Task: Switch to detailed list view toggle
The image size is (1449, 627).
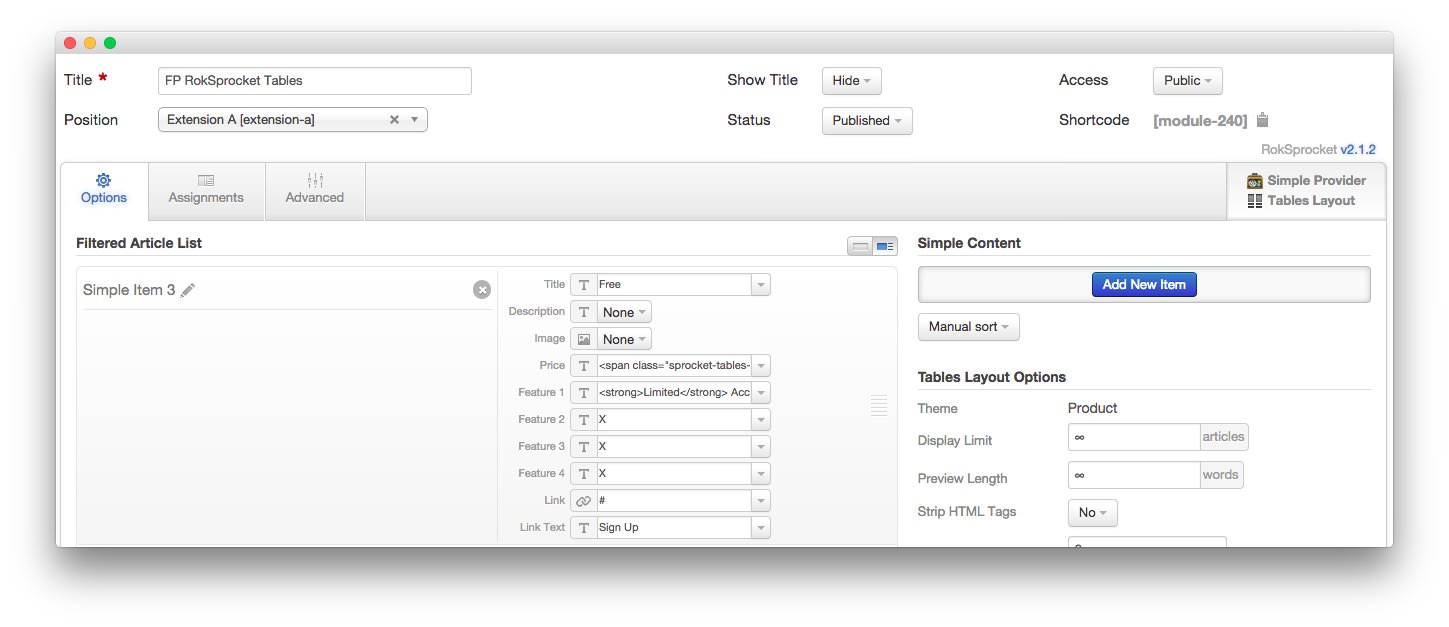Action: pyautogui.click(x=885, y=246)
